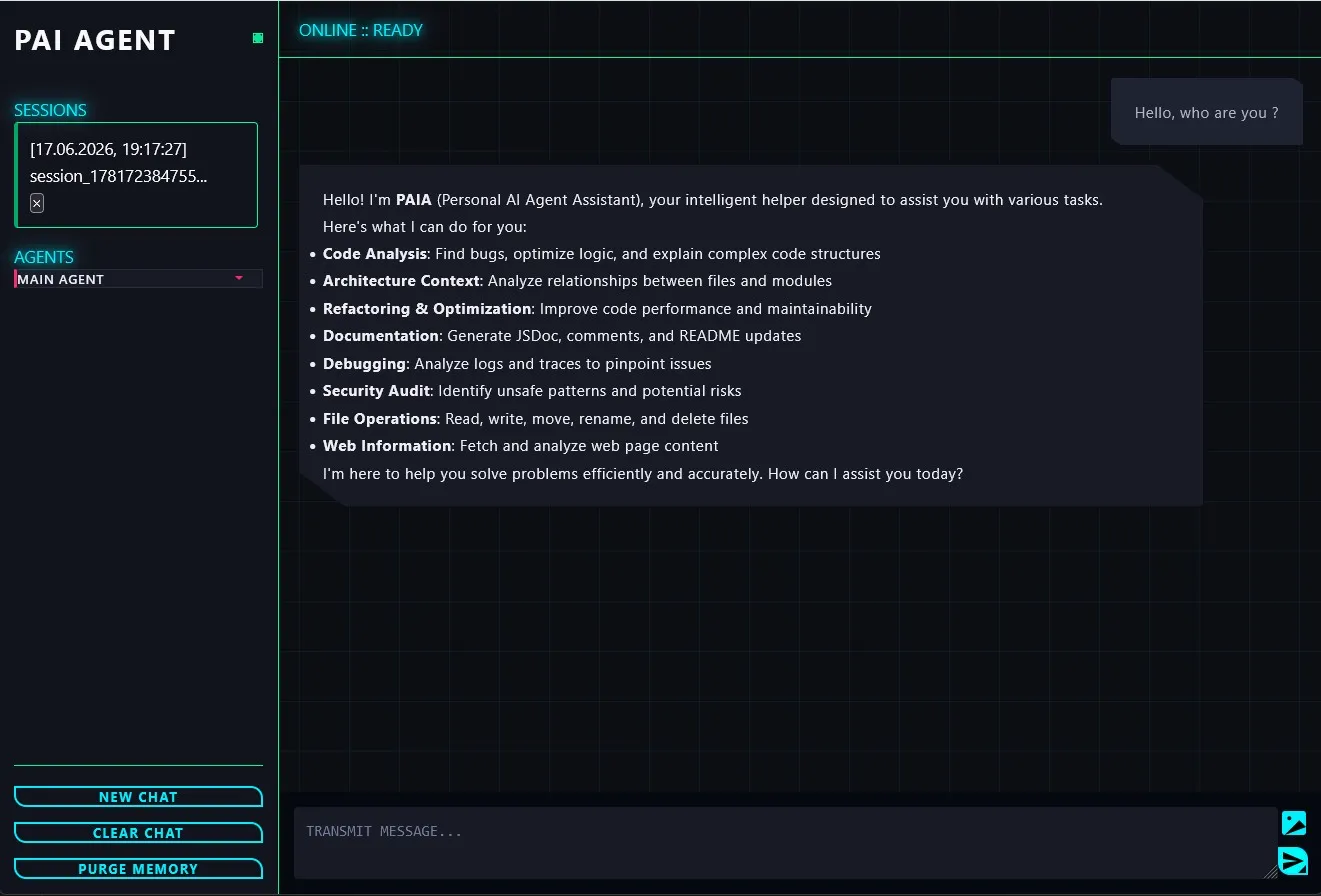Click the session timestamp 17.06.2026, 19:17:27

point(108,149)
